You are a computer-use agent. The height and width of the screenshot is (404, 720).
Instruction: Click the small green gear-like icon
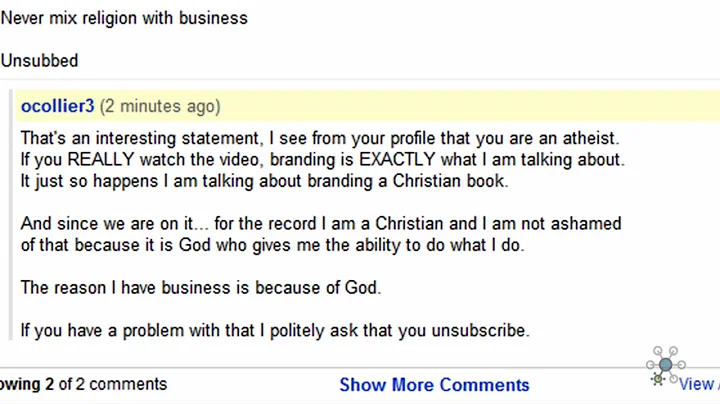click(x=657, y=379)
